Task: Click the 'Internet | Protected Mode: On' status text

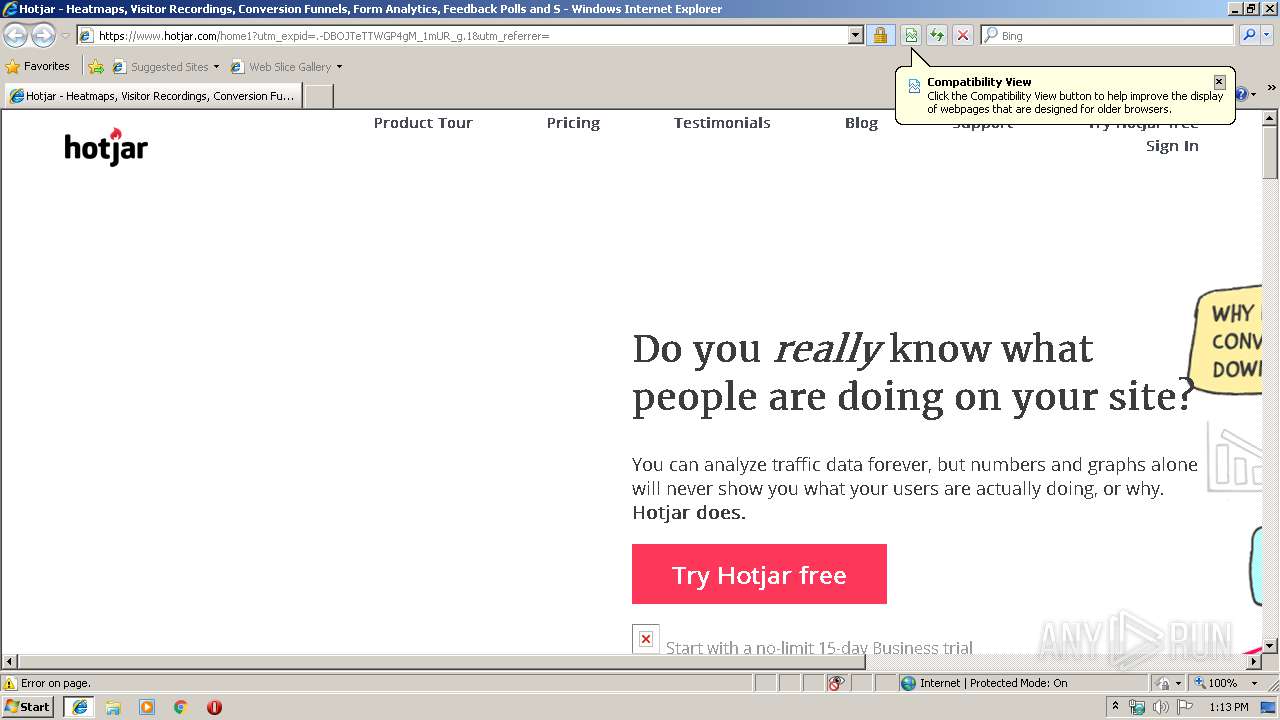Action: (x=993, y=683)
